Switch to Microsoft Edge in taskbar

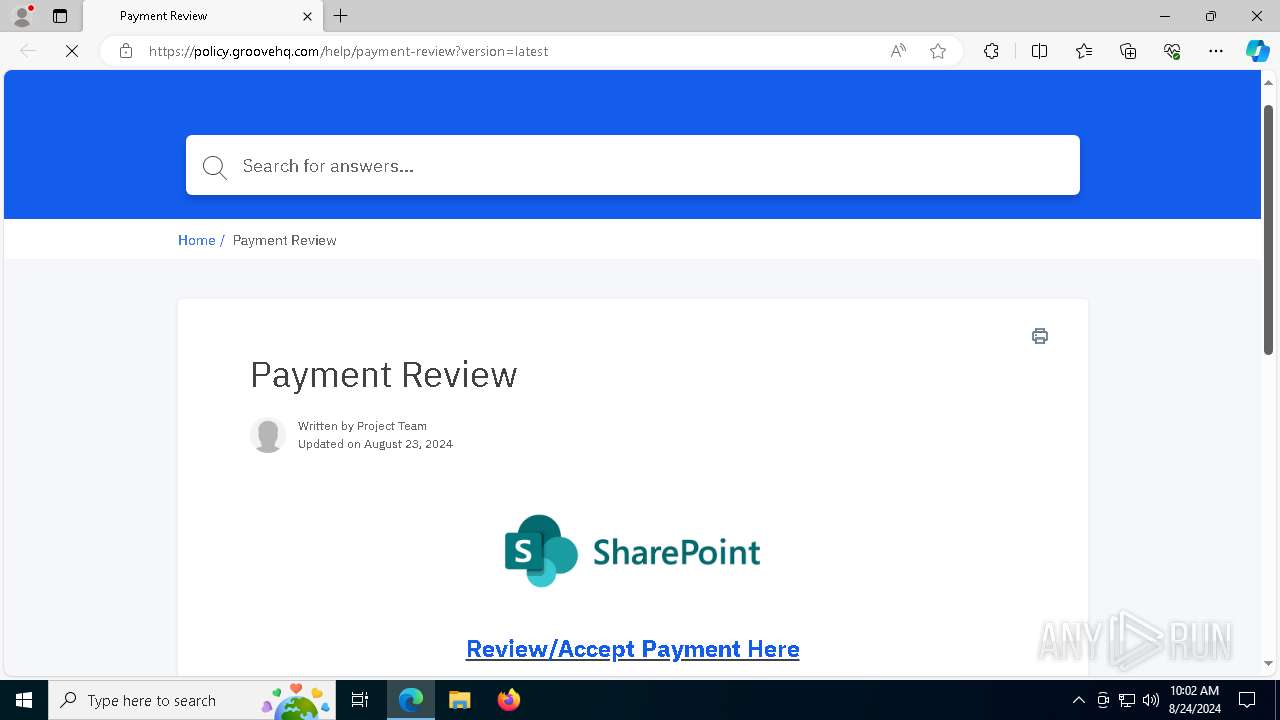coord(411,700)
